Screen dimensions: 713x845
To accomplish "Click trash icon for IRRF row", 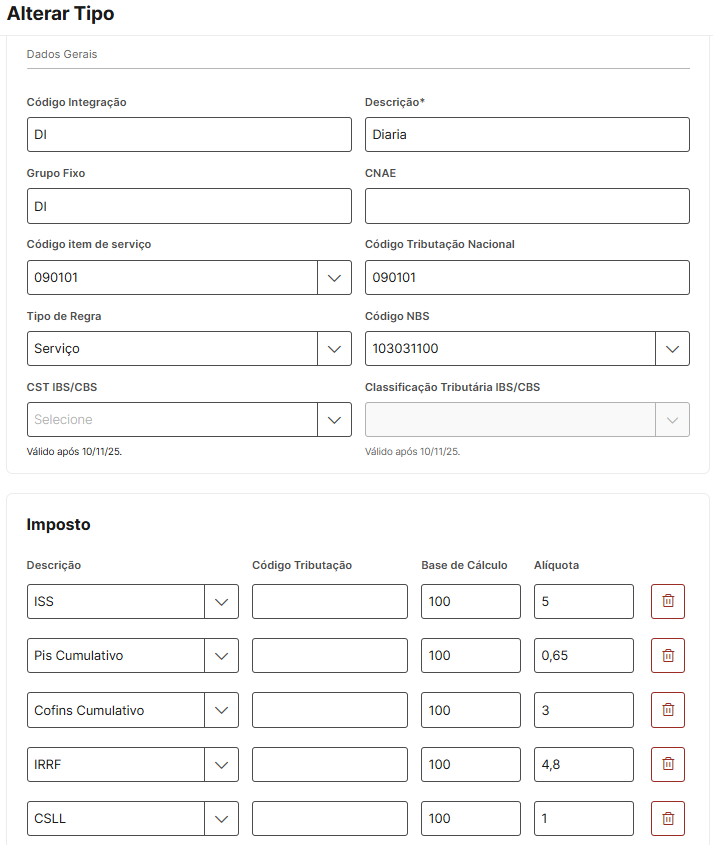I will pos(668,764).
